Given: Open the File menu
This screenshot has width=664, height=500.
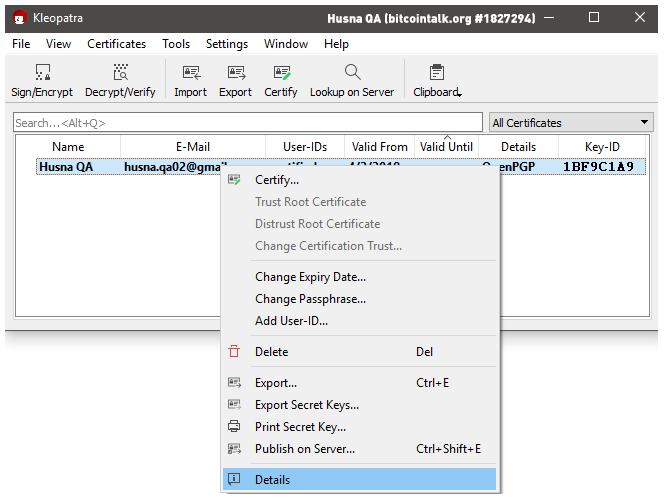Looking at the screenshot, I should [x=21, y=44].
